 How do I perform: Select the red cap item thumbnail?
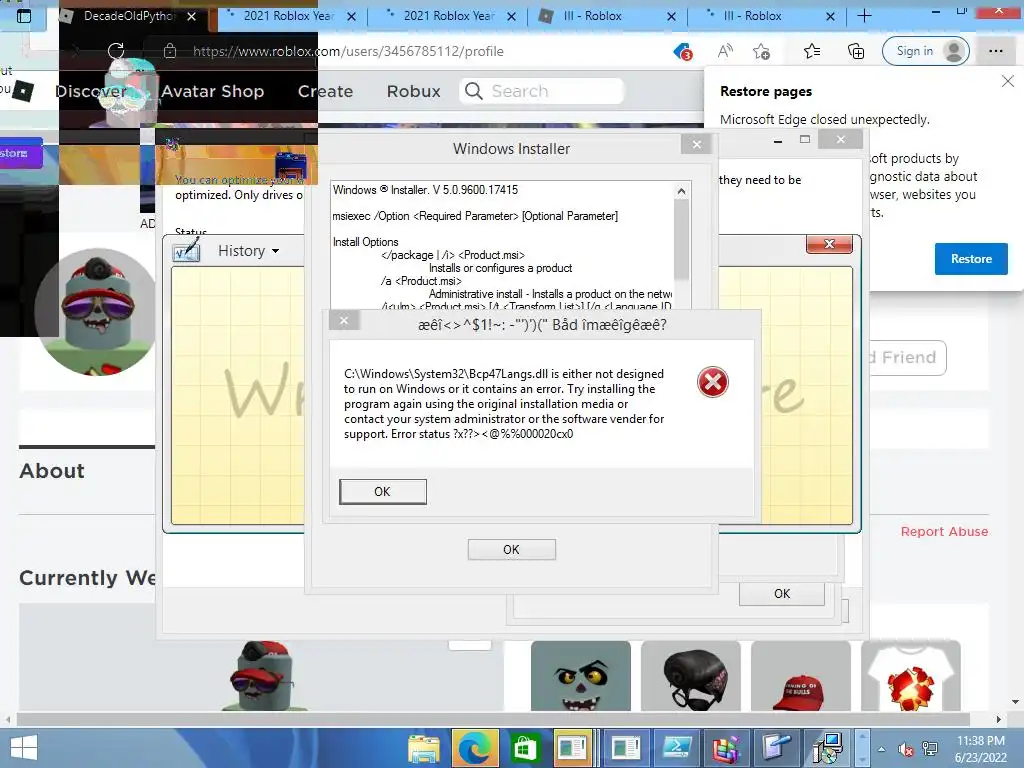[x=801, y=676]
